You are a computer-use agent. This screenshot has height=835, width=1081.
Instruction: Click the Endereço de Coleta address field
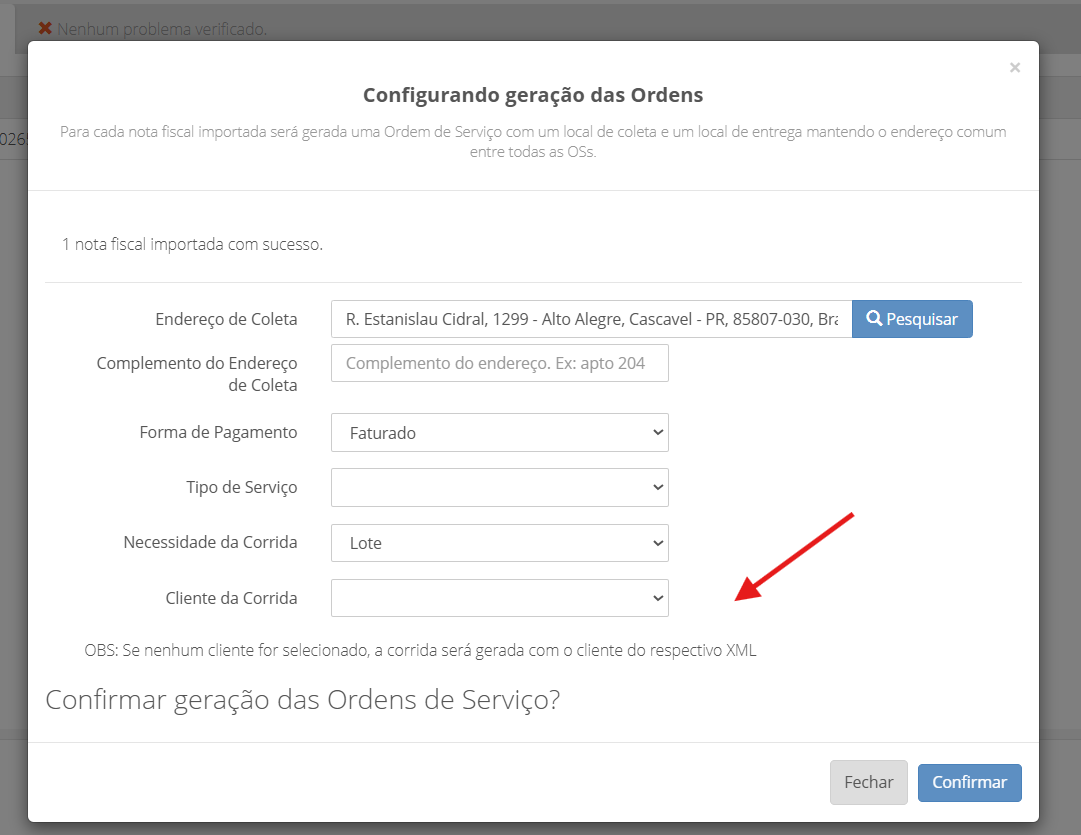tap(592, 319)
